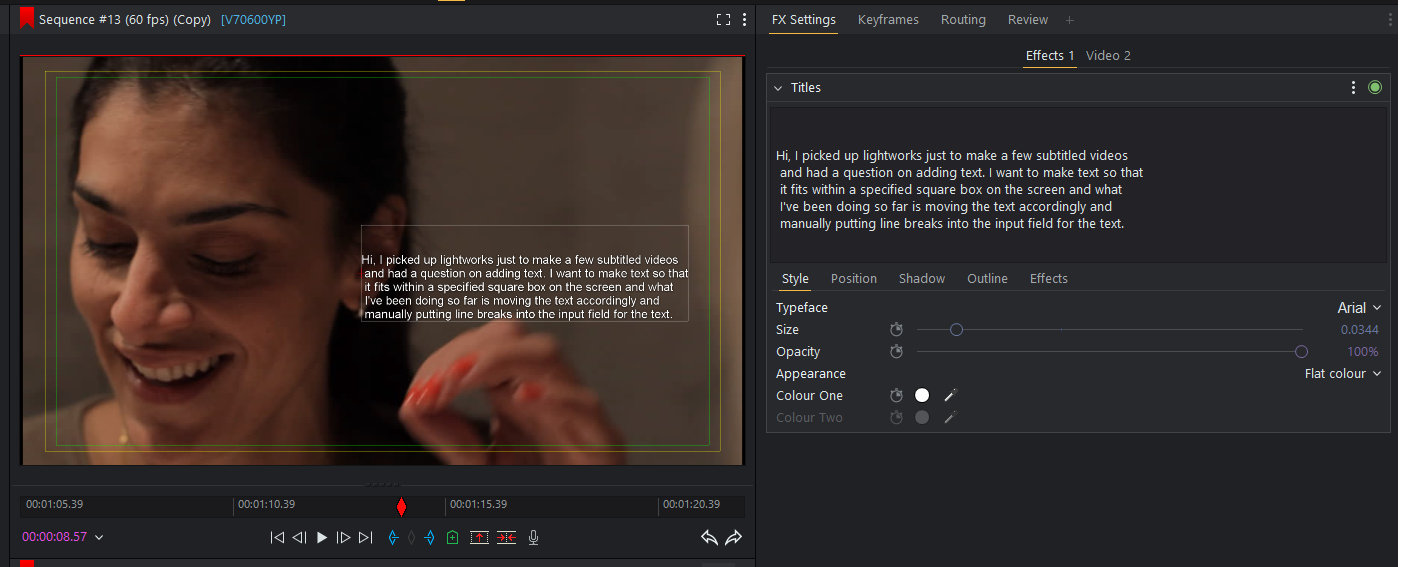The image size is (1408, 567).
Task: Click the V70600YP sequence ID label
Action: [253, 20]
